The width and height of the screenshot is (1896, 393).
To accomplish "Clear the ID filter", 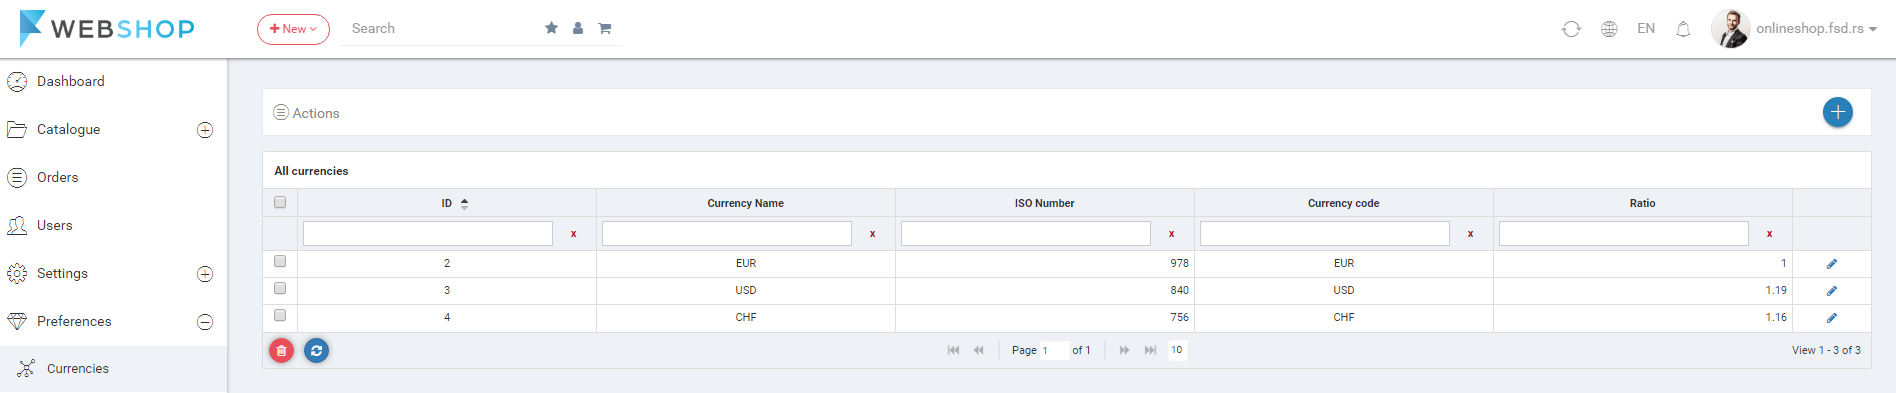I will point(574,234).
